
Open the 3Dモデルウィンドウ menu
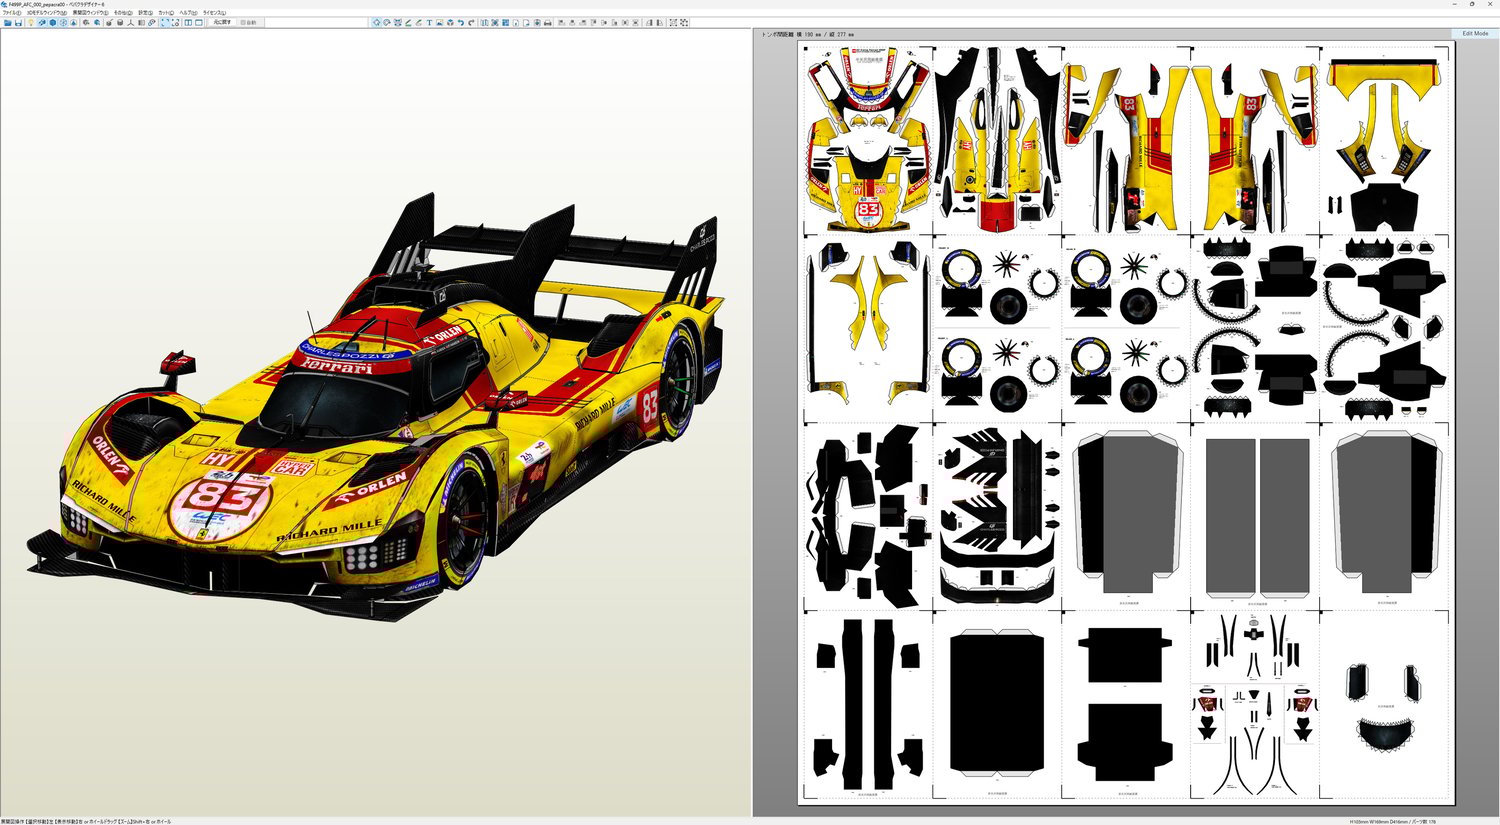pyautogui.click(x=47, y=13)
